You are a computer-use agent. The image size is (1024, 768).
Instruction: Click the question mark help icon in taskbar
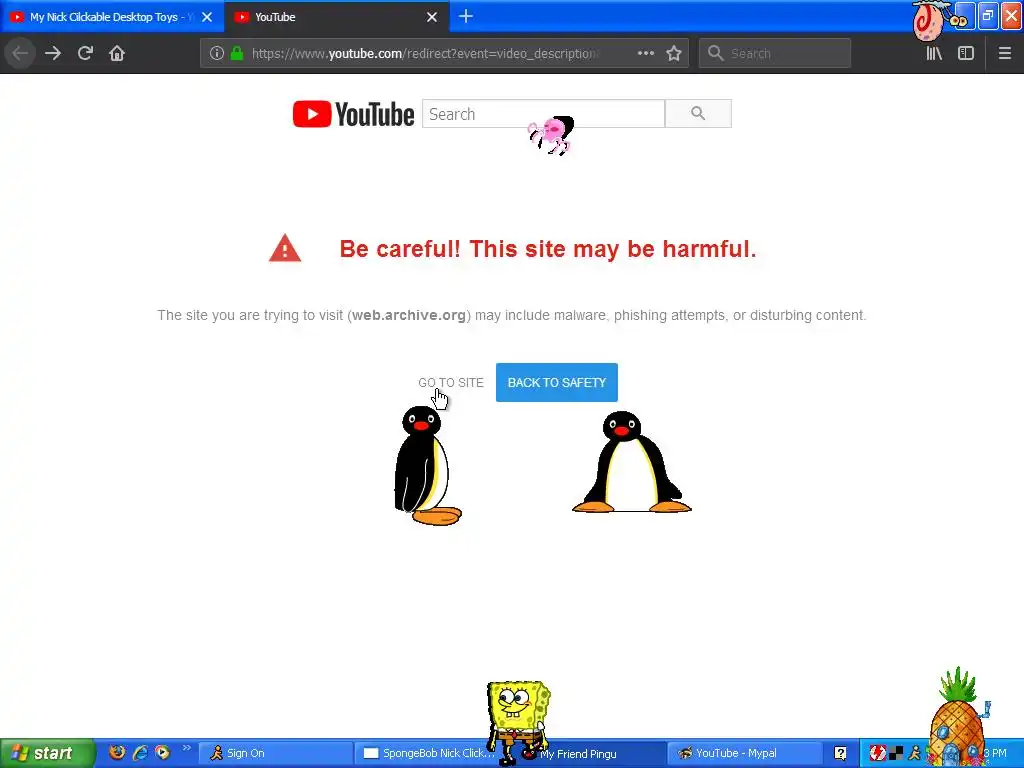tap(840, 754)
